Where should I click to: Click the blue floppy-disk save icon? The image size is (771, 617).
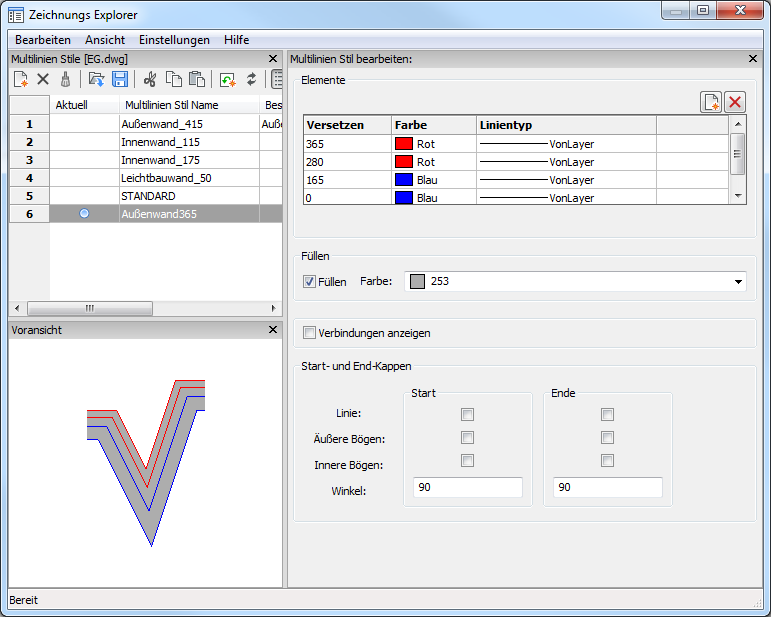(x=120, y=79)
